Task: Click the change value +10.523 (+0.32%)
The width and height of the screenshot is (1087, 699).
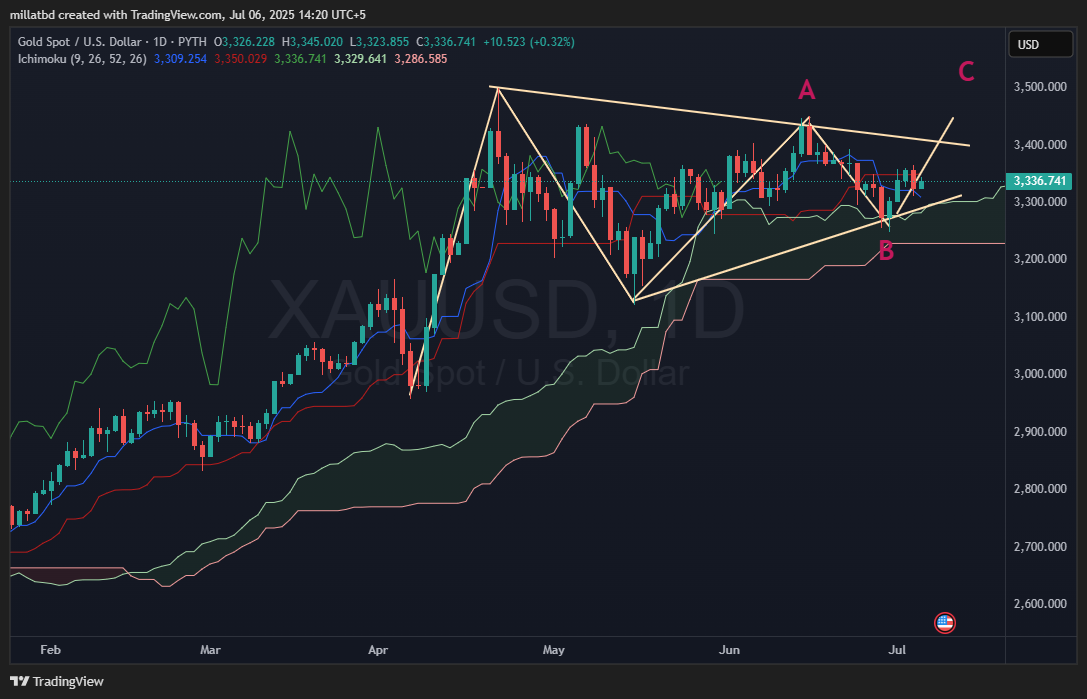Action: click(x=529, y=42)
